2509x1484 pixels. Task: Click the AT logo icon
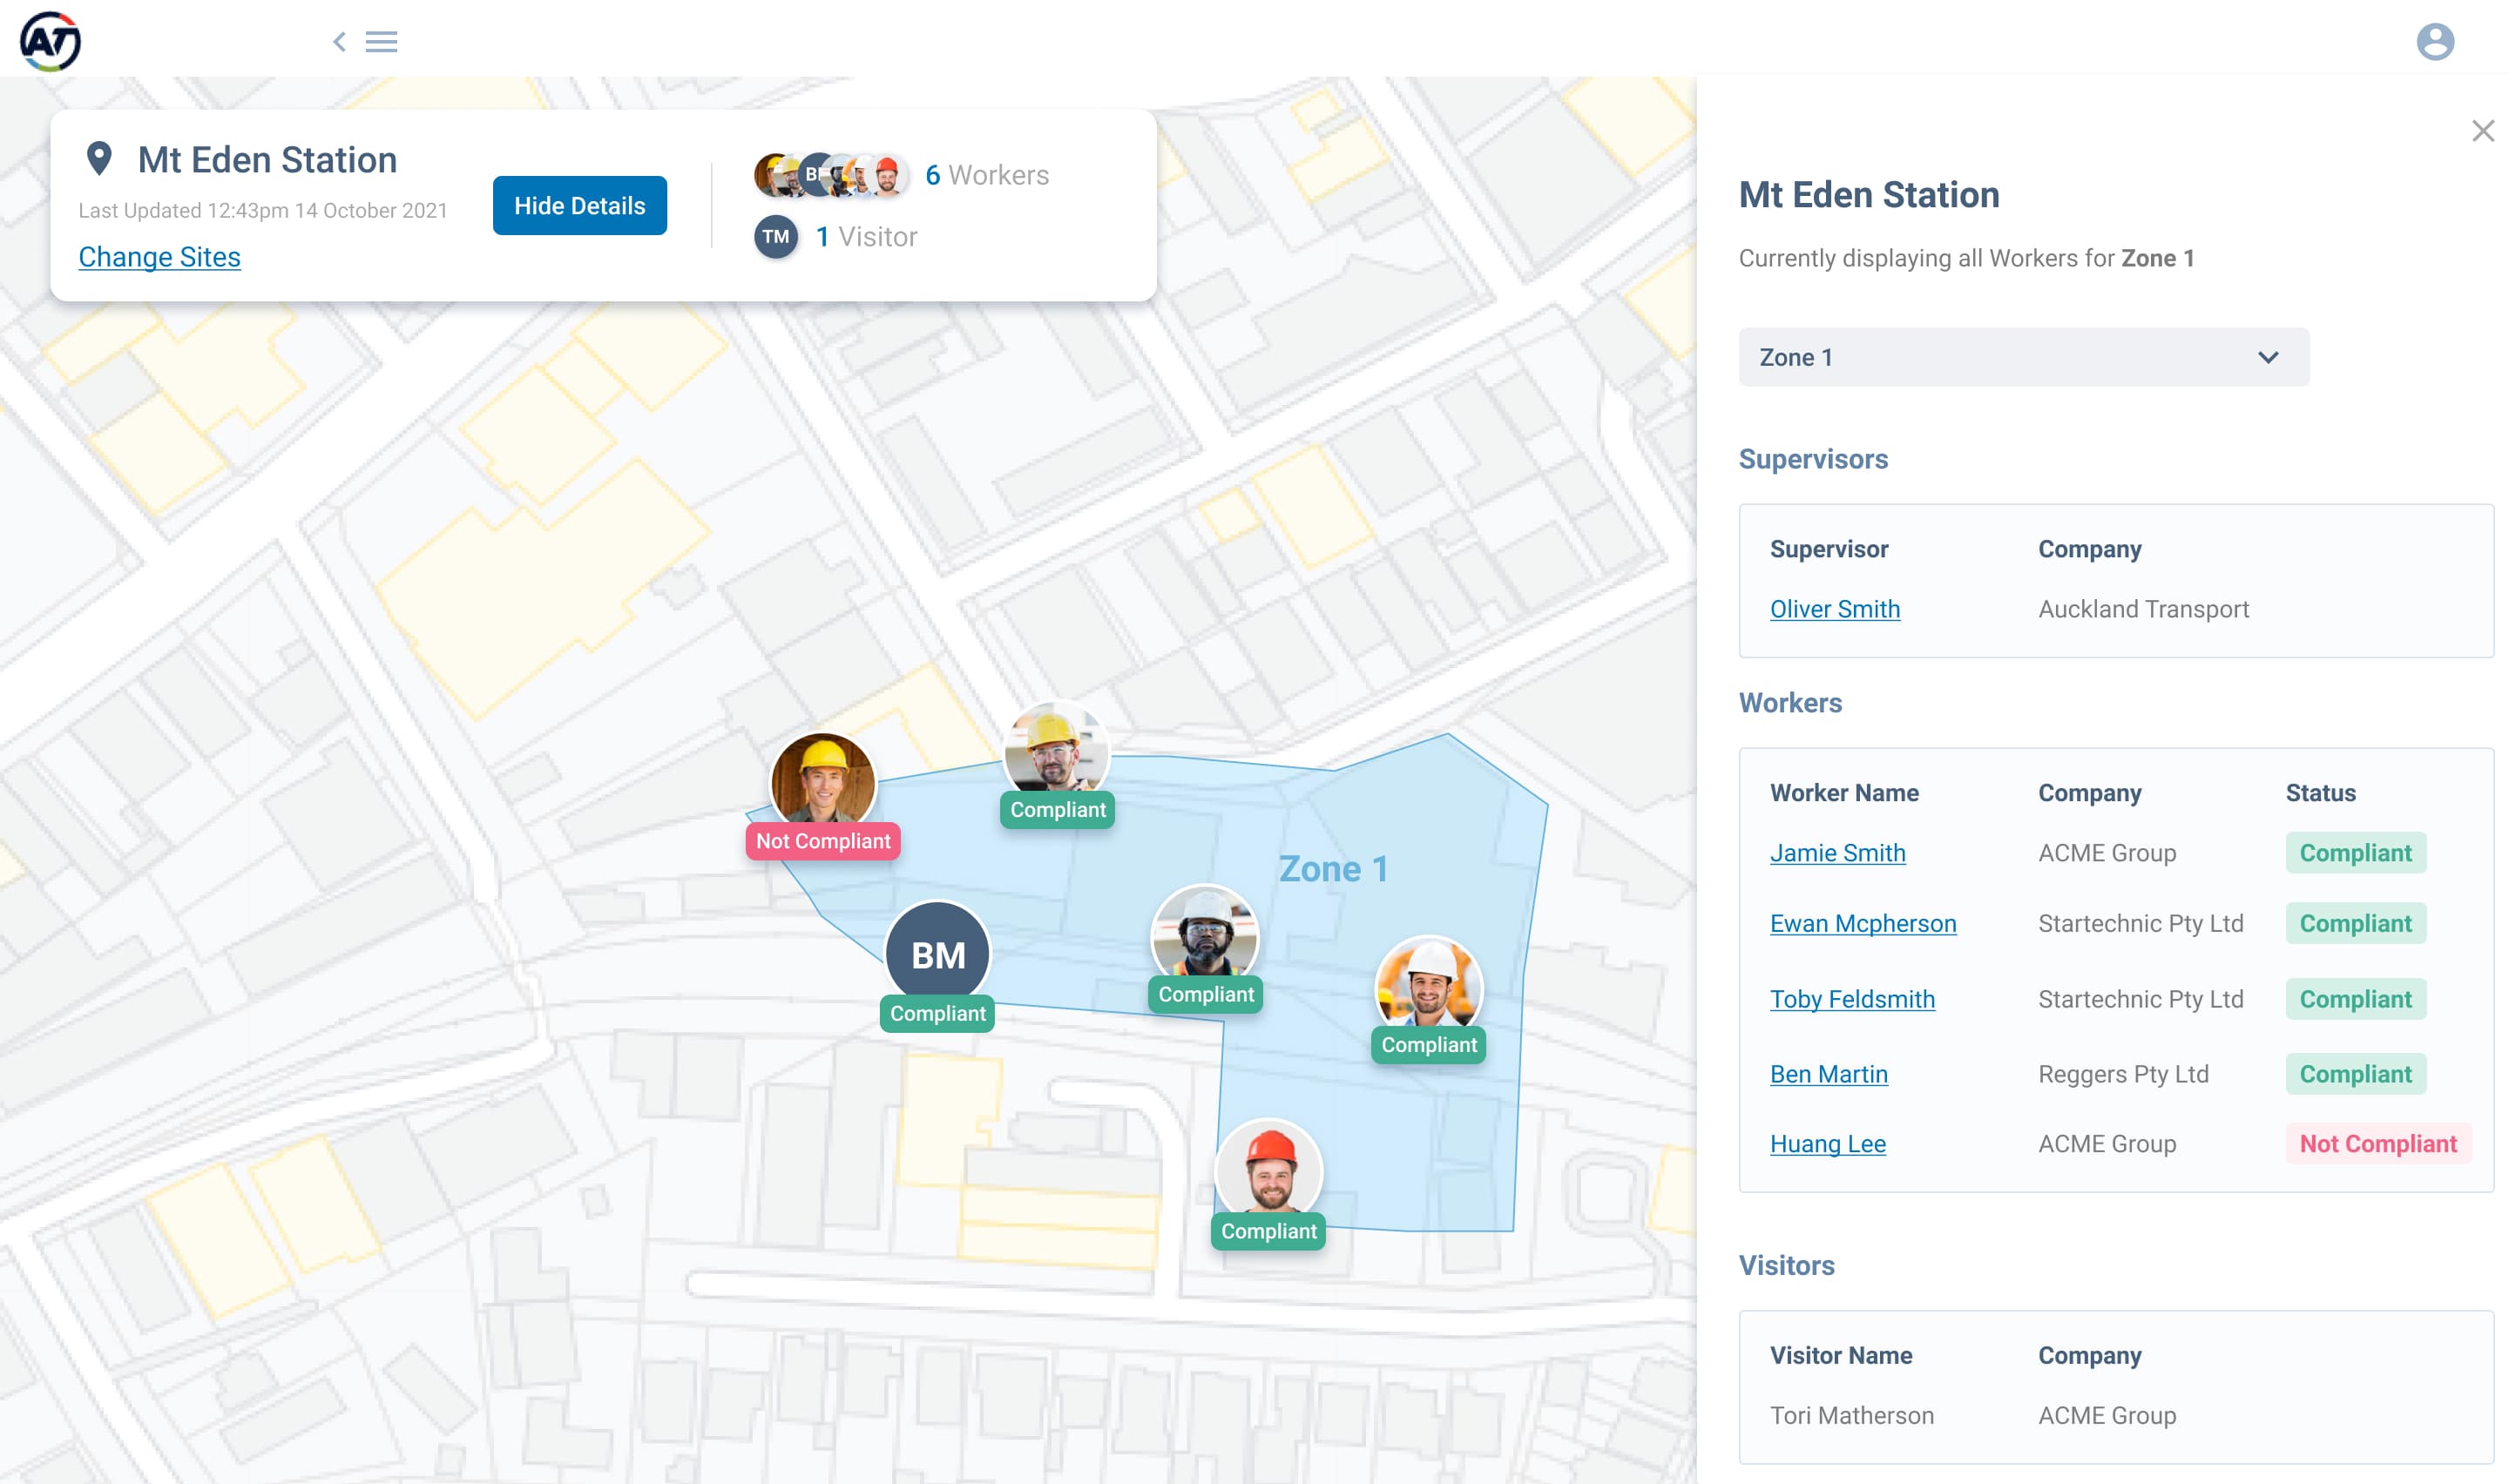(x=50, y=41)
